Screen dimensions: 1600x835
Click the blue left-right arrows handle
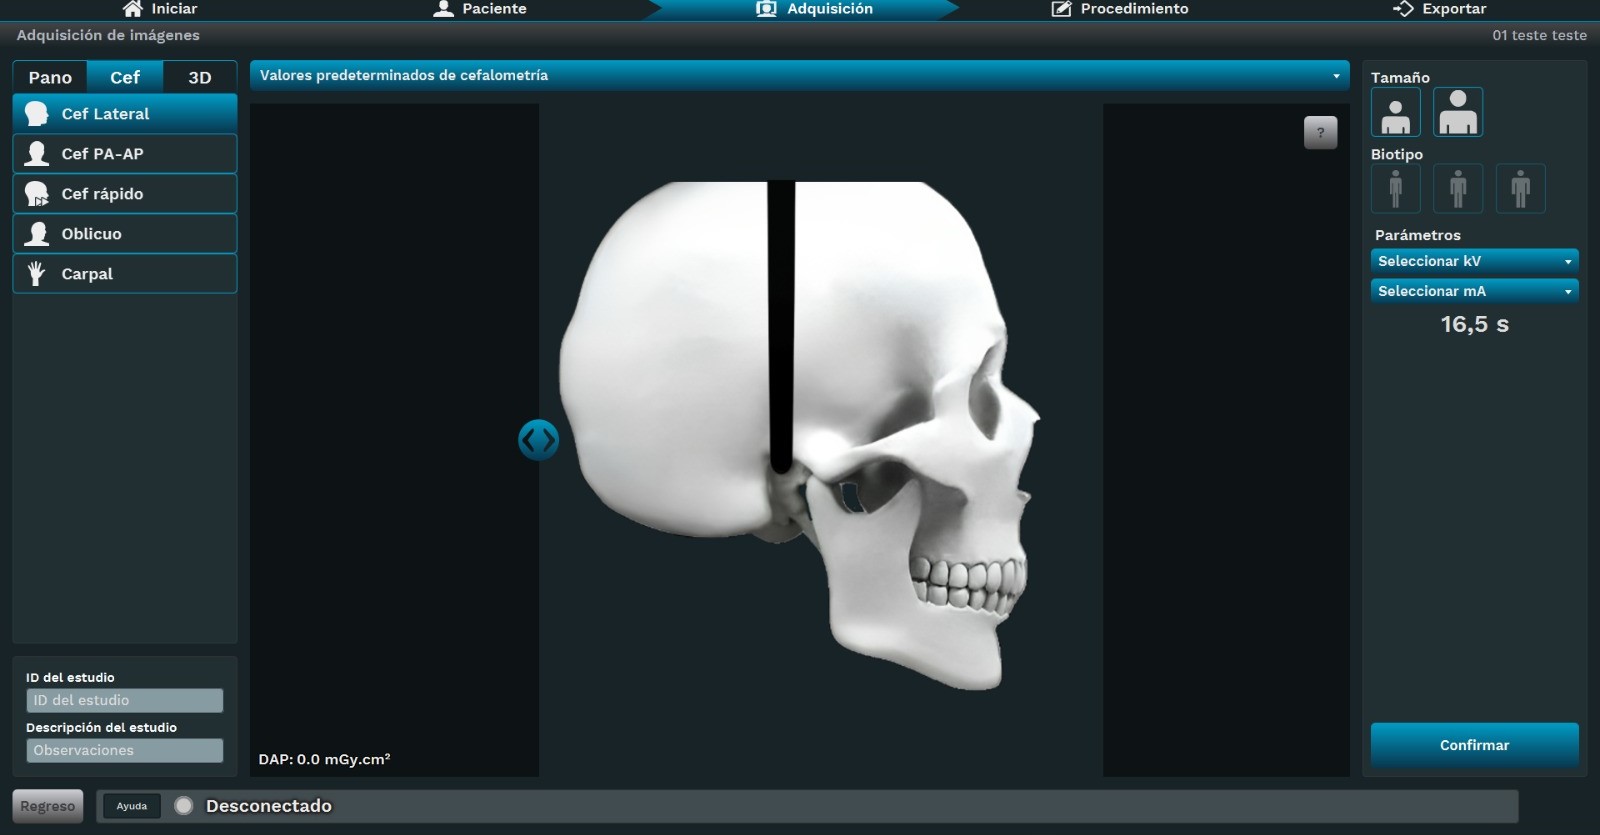tap(538, 440)
